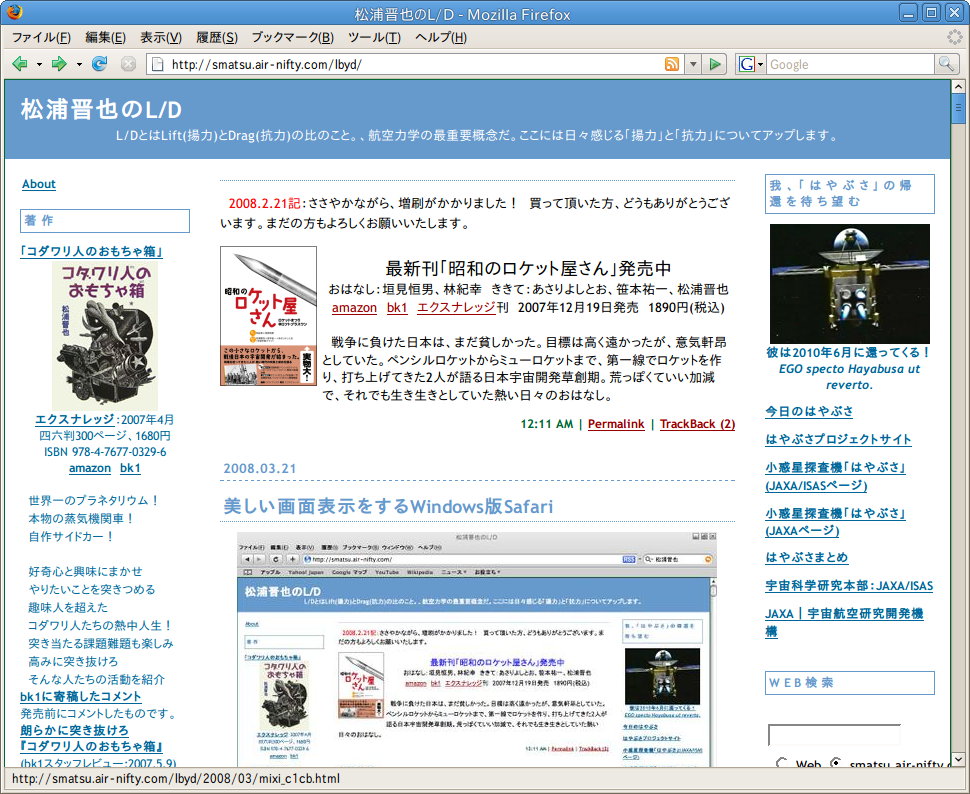
Task: Click the green Go arrow beside the address bar
Action: click(x=715, y=64)
